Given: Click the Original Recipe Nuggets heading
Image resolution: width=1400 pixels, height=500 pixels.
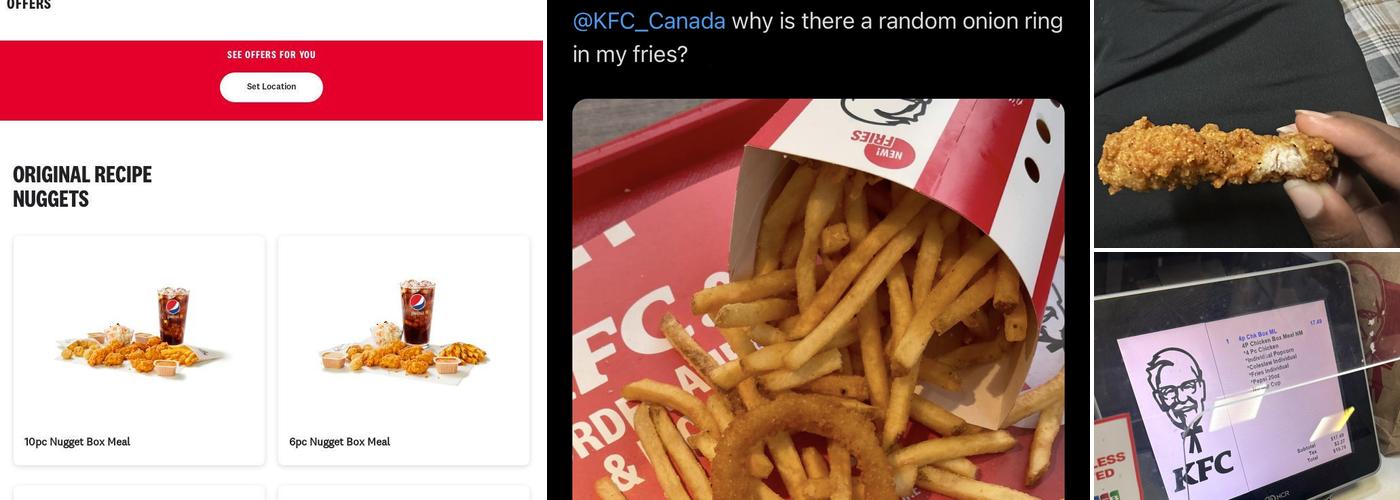Looking at the screenshot, I should pyautogui.click(x=82, y=187).
